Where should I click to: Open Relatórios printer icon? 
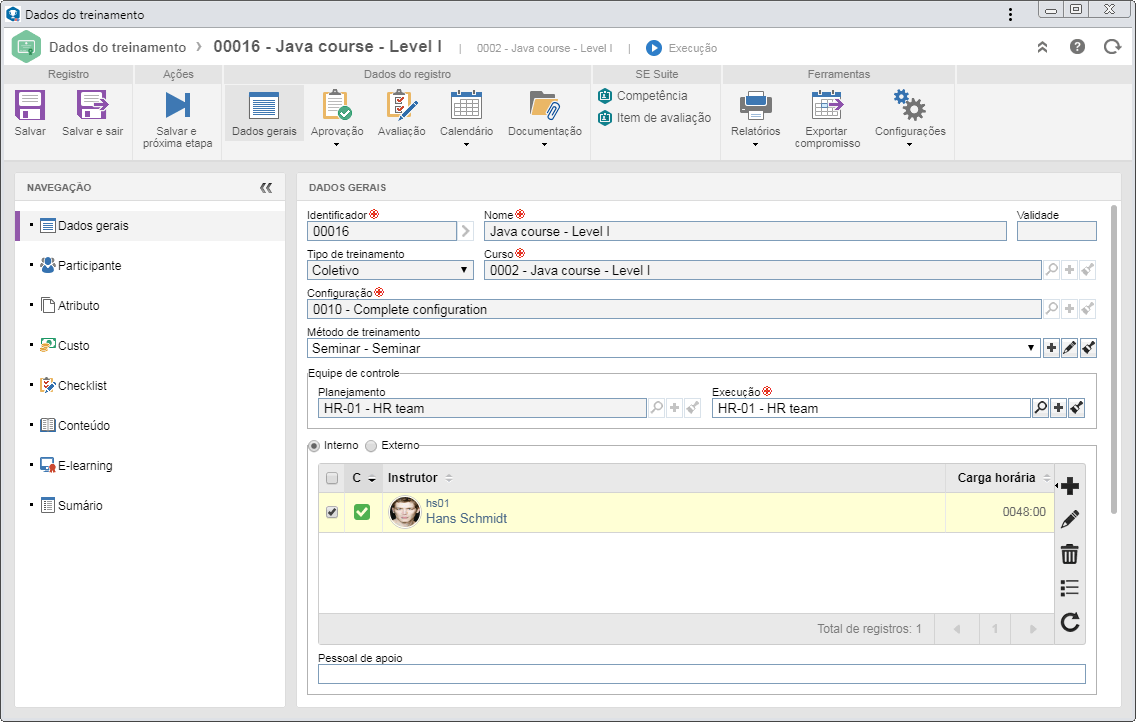pyautogui.click(x=755, y=106)
